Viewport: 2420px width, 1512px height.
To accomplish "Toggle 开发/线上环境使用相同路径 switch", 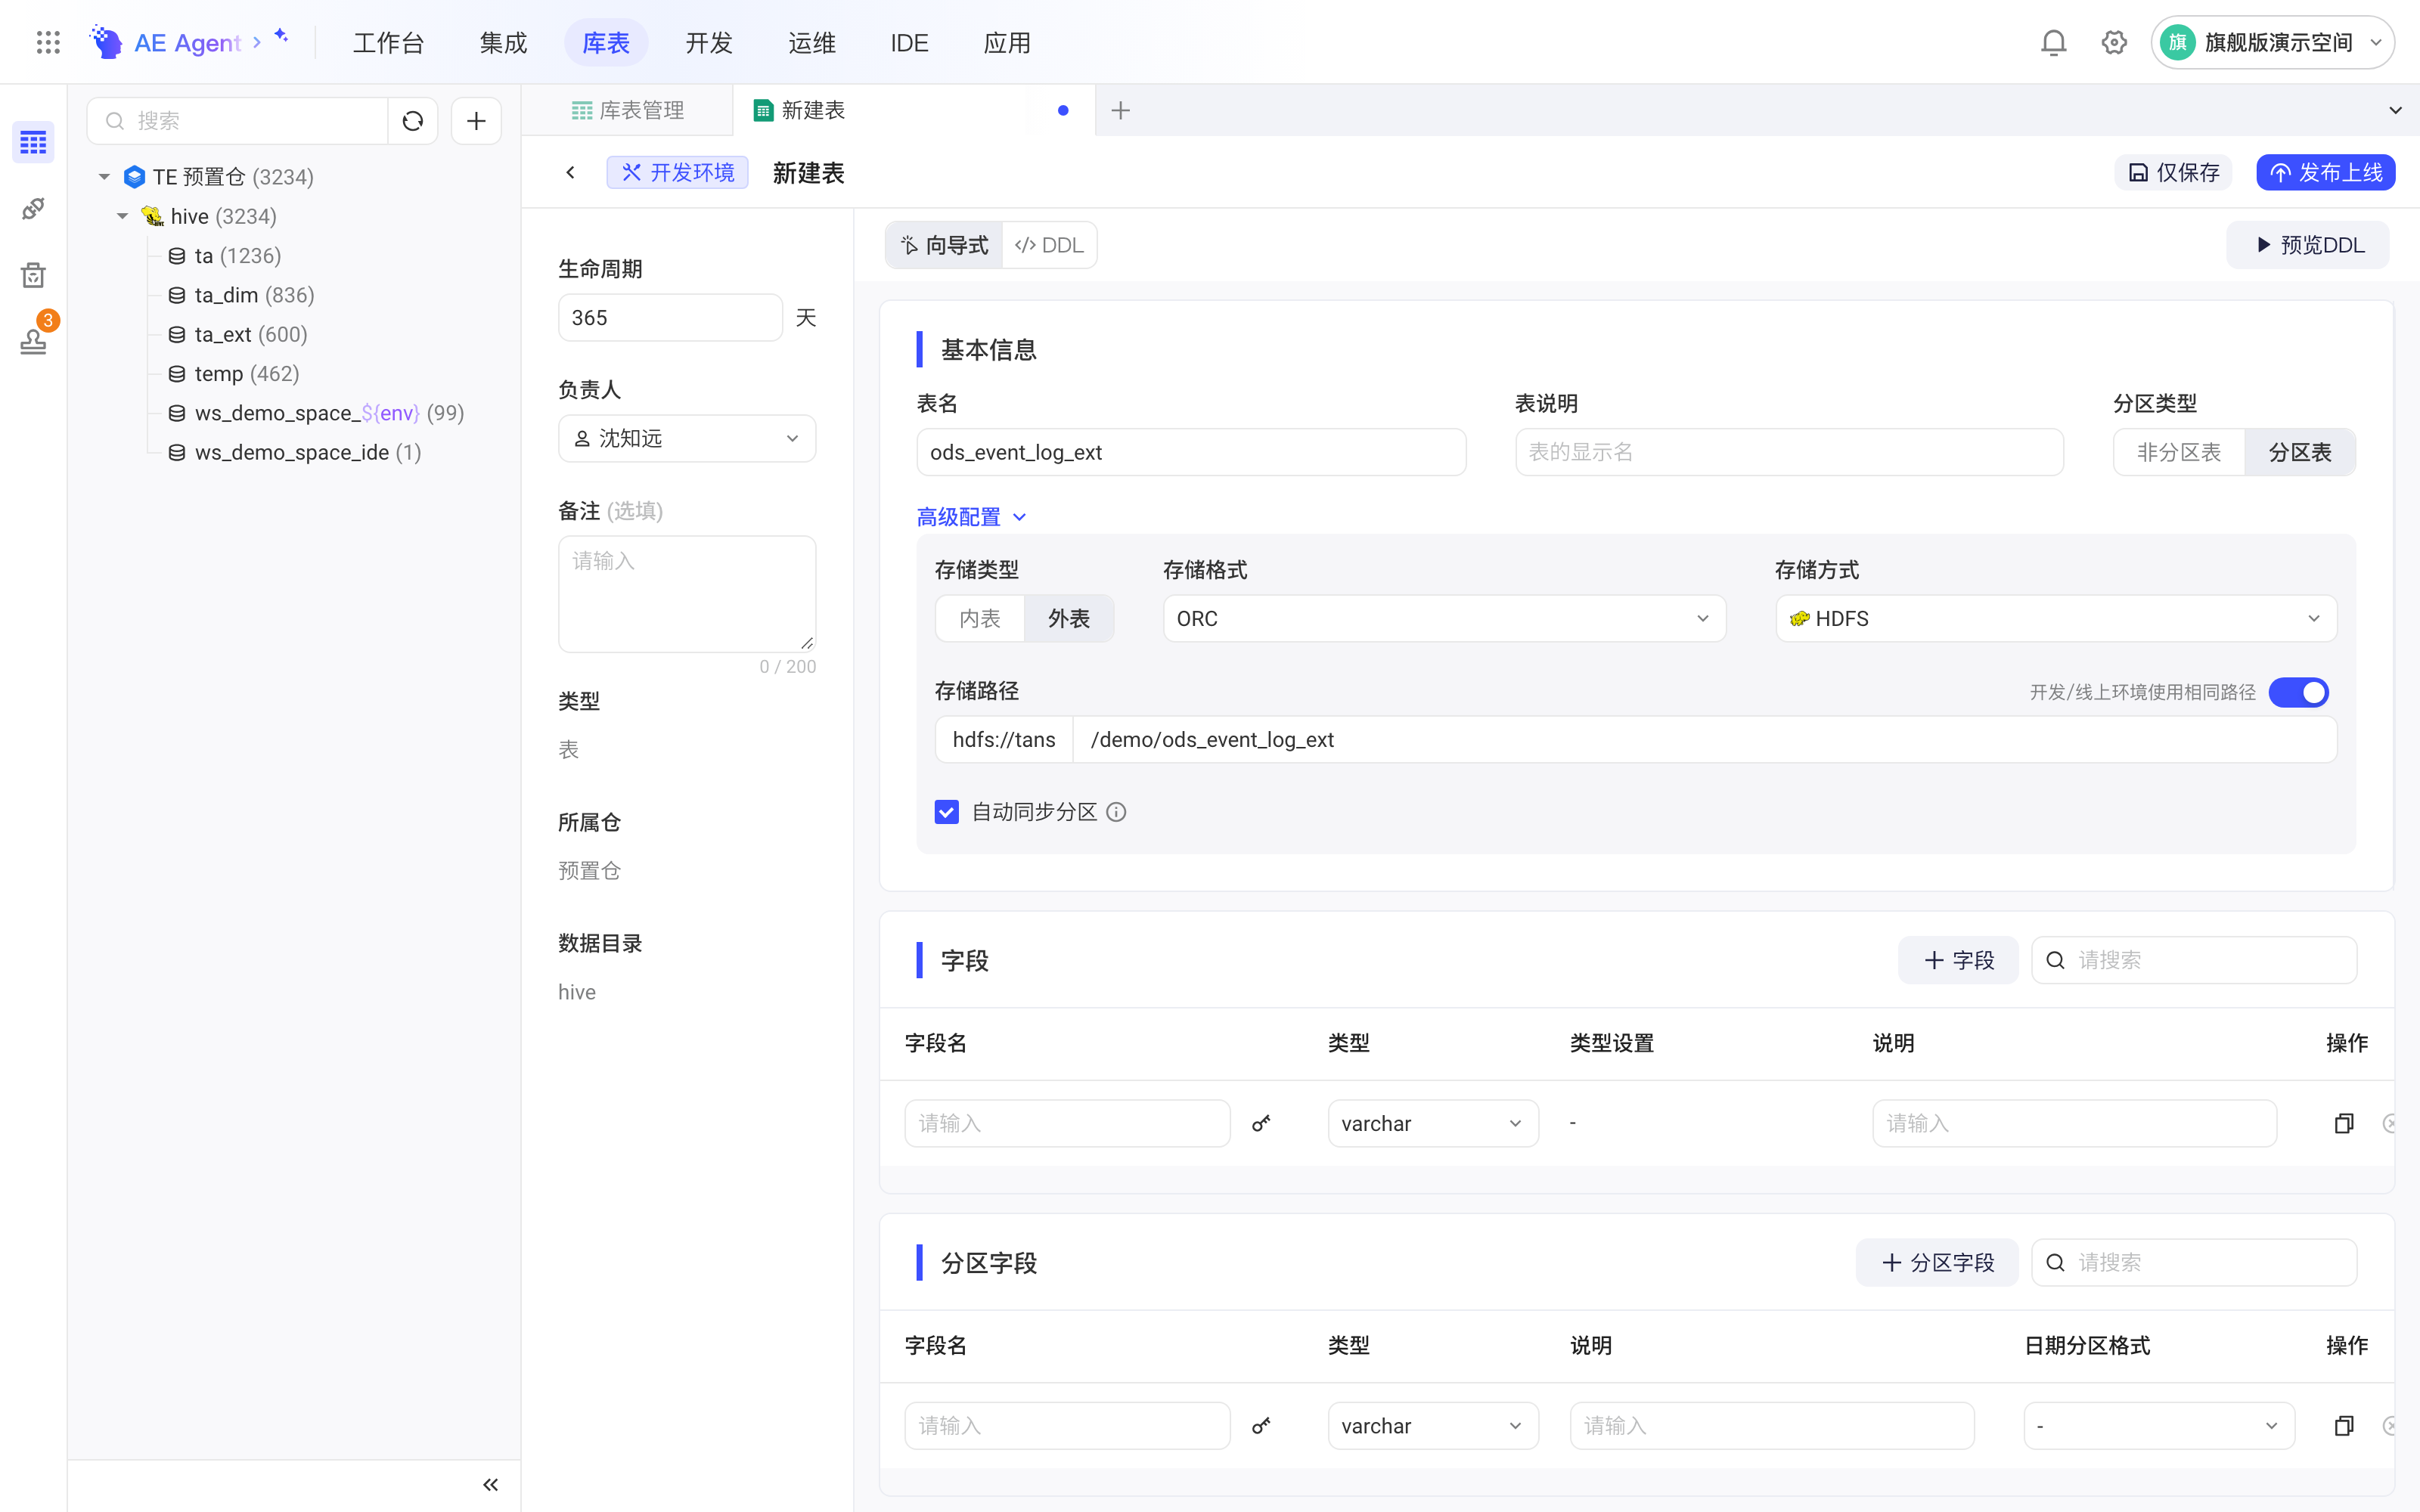I will pos(2298,692).
